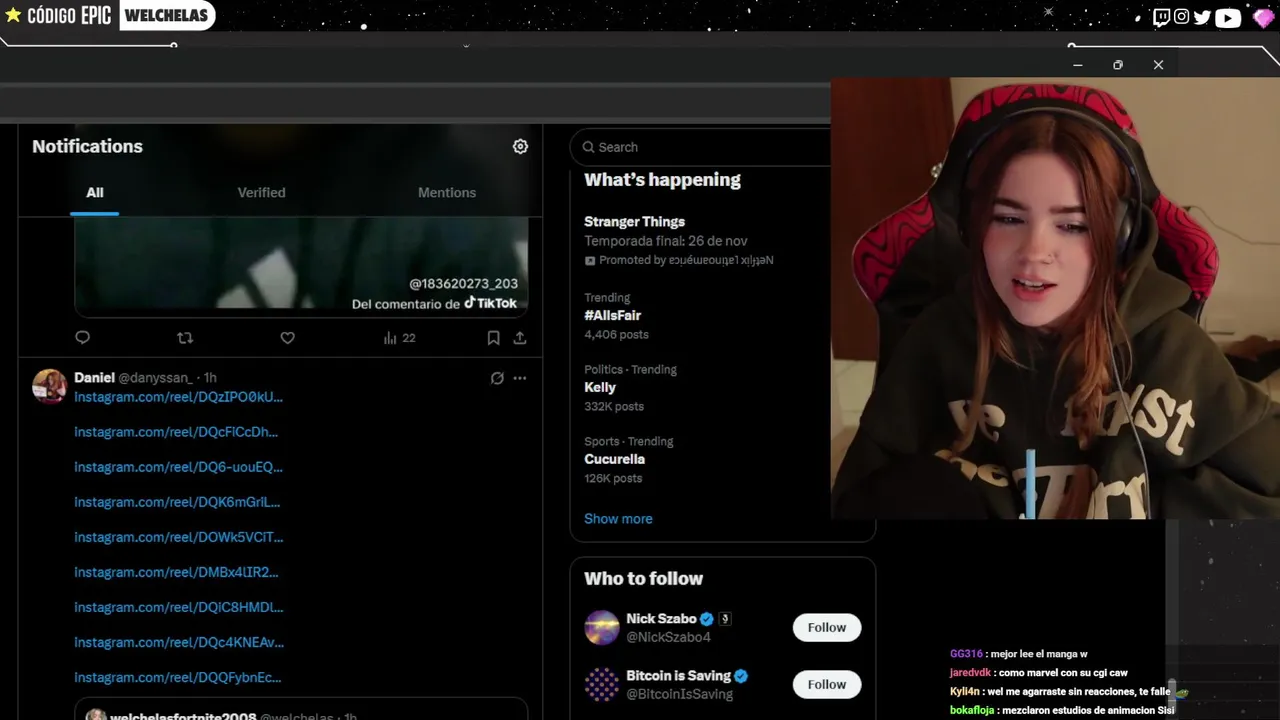
Task: Click the @danyssan_ handle
Action: click(155, 378)
